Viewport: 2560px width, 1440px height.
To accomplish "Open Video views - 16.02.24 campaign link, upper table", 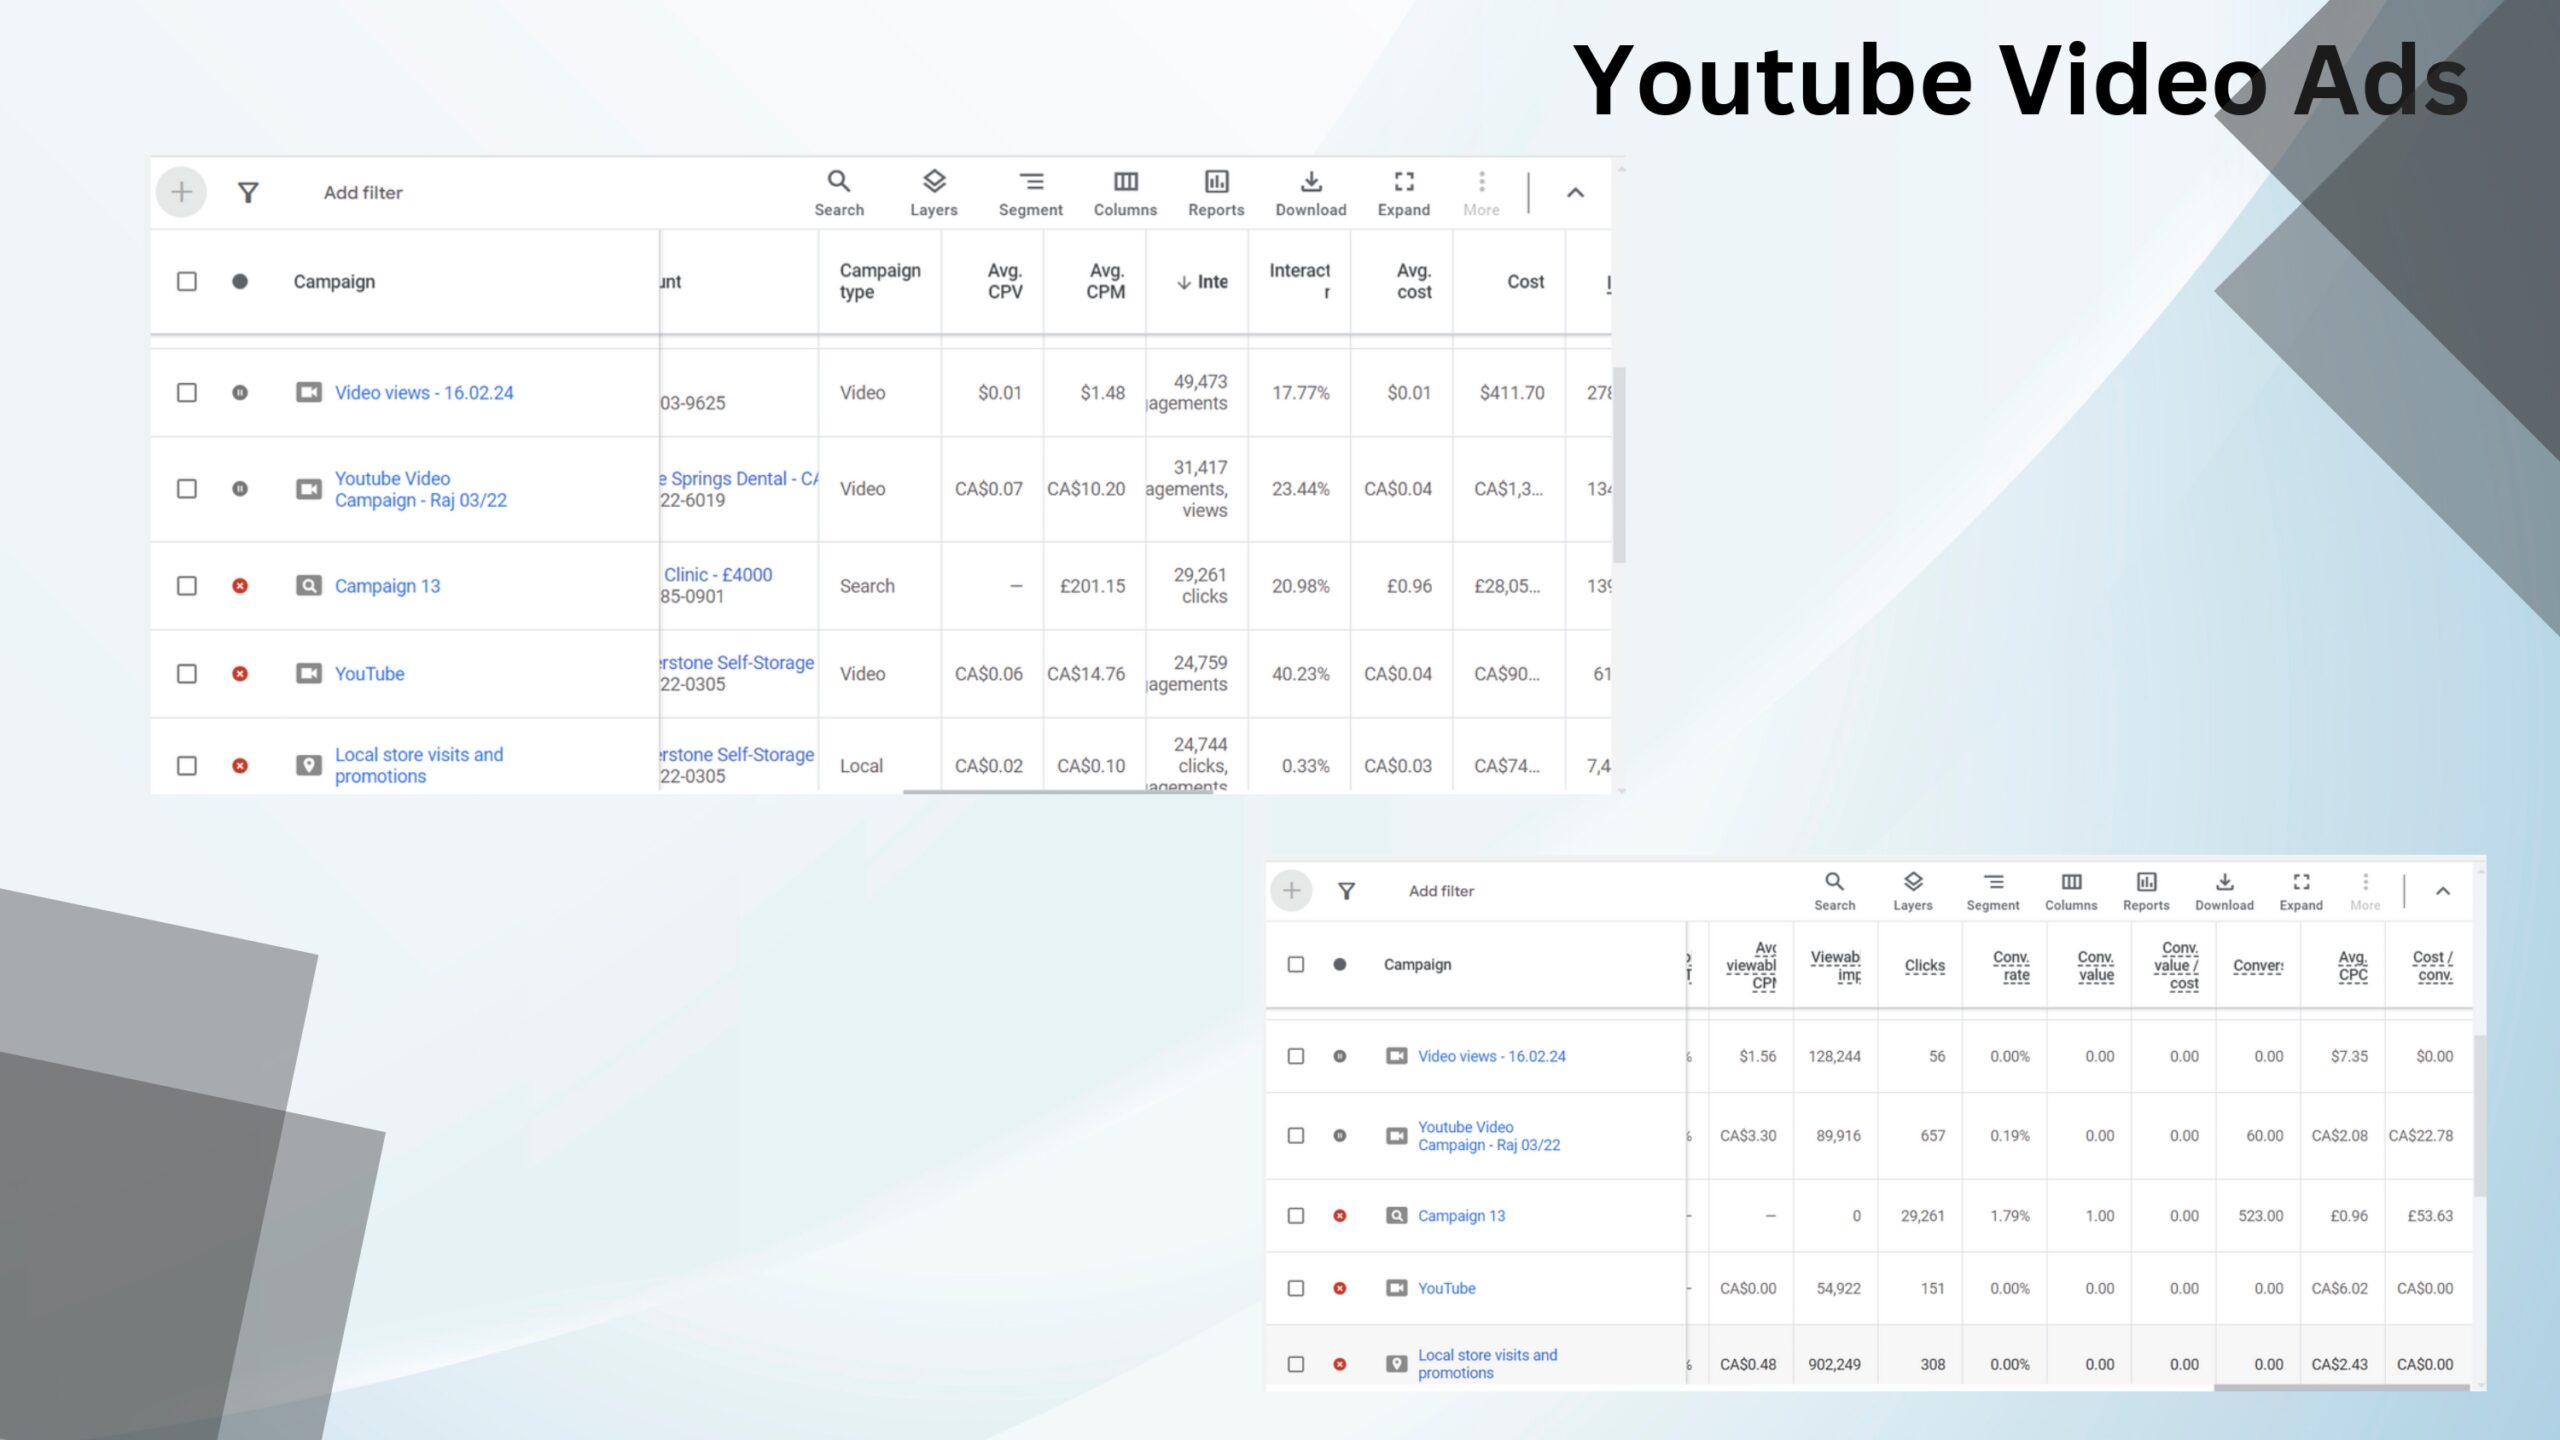I will (x=424, y=392).
